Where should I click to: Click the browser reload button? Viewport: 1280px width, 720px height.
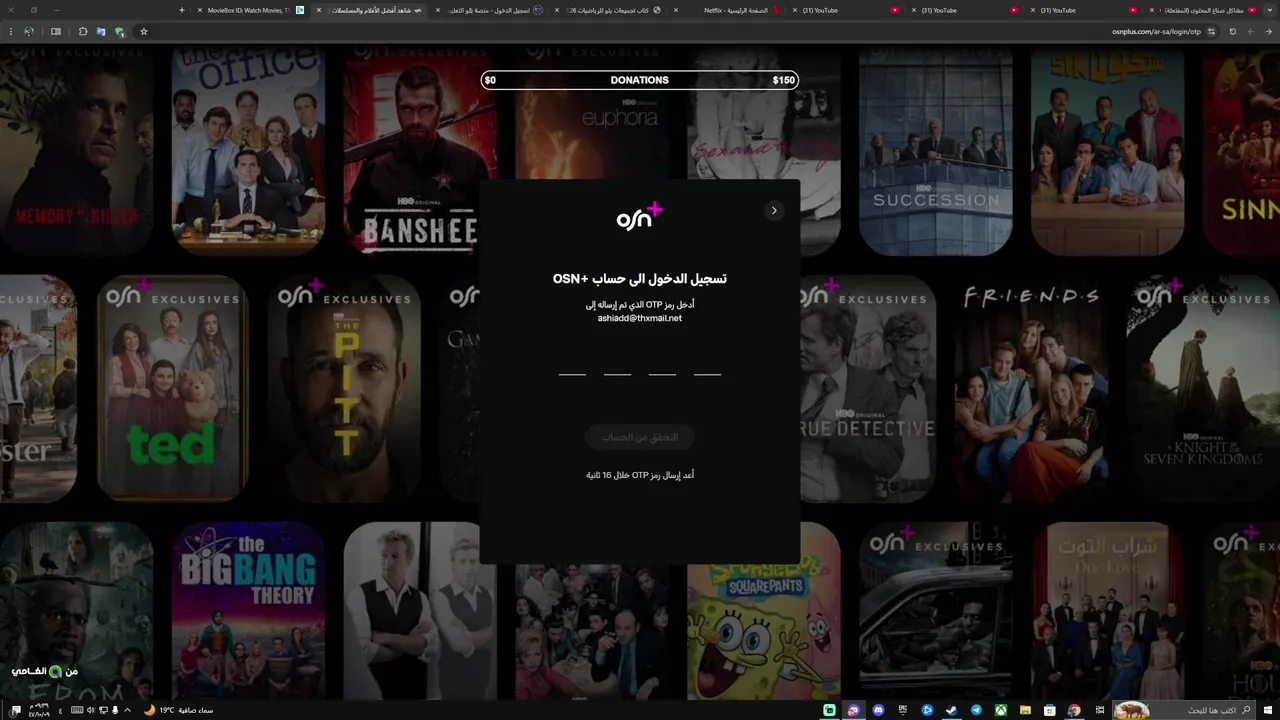pyautogui.click(x=1232, y=31)
